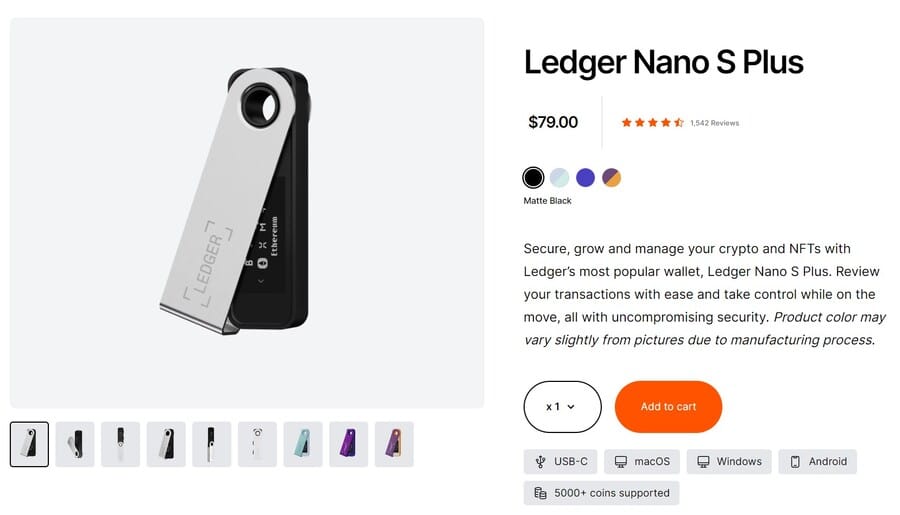Select the purple and orange color swatch
900x515 pixels.
pyautogui.click(x=612, y=177)
